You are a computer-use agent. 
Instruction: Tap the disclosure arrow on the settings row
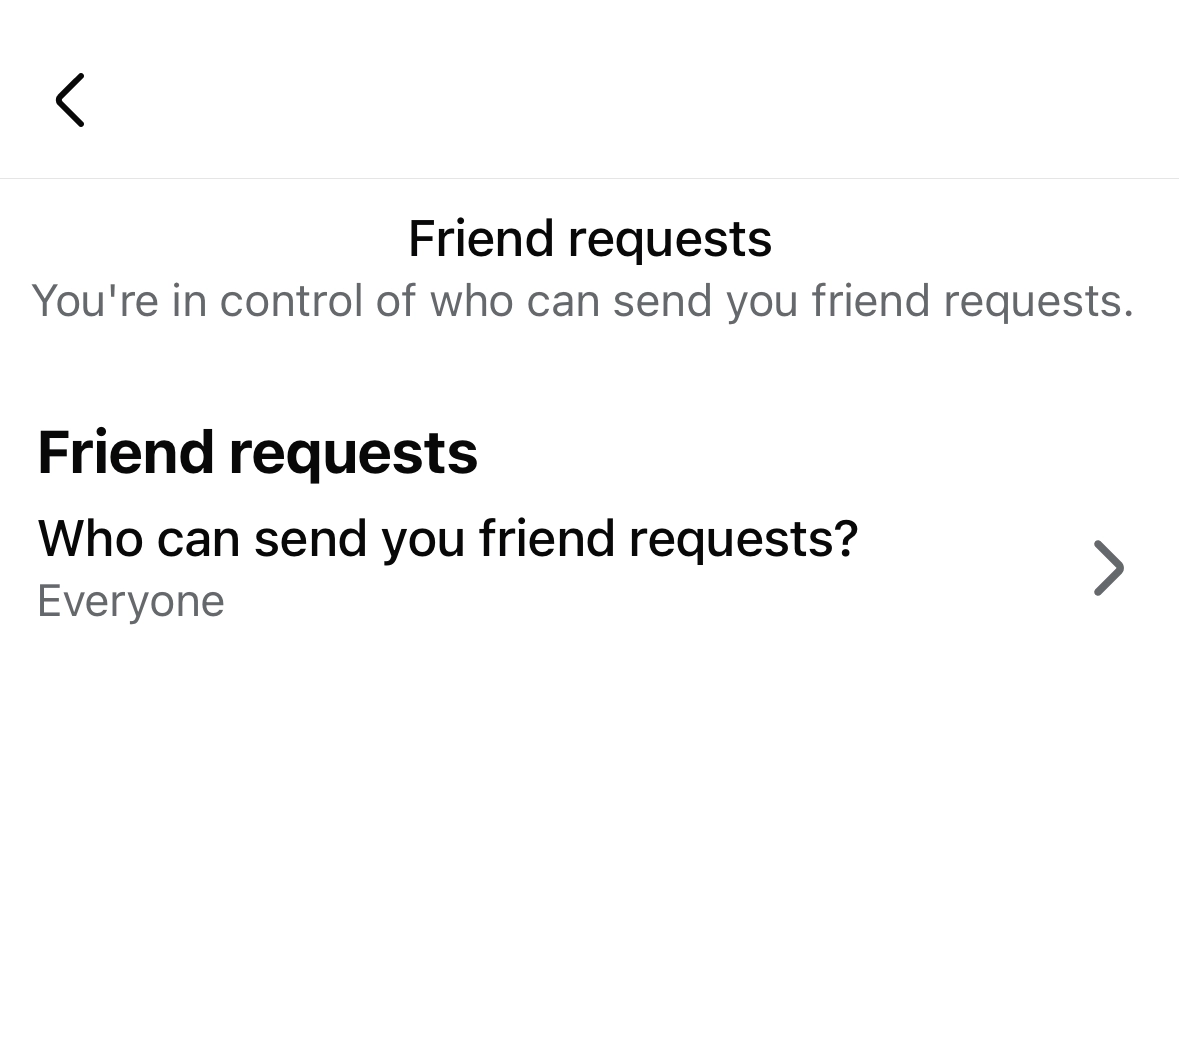pos(1108,568)
